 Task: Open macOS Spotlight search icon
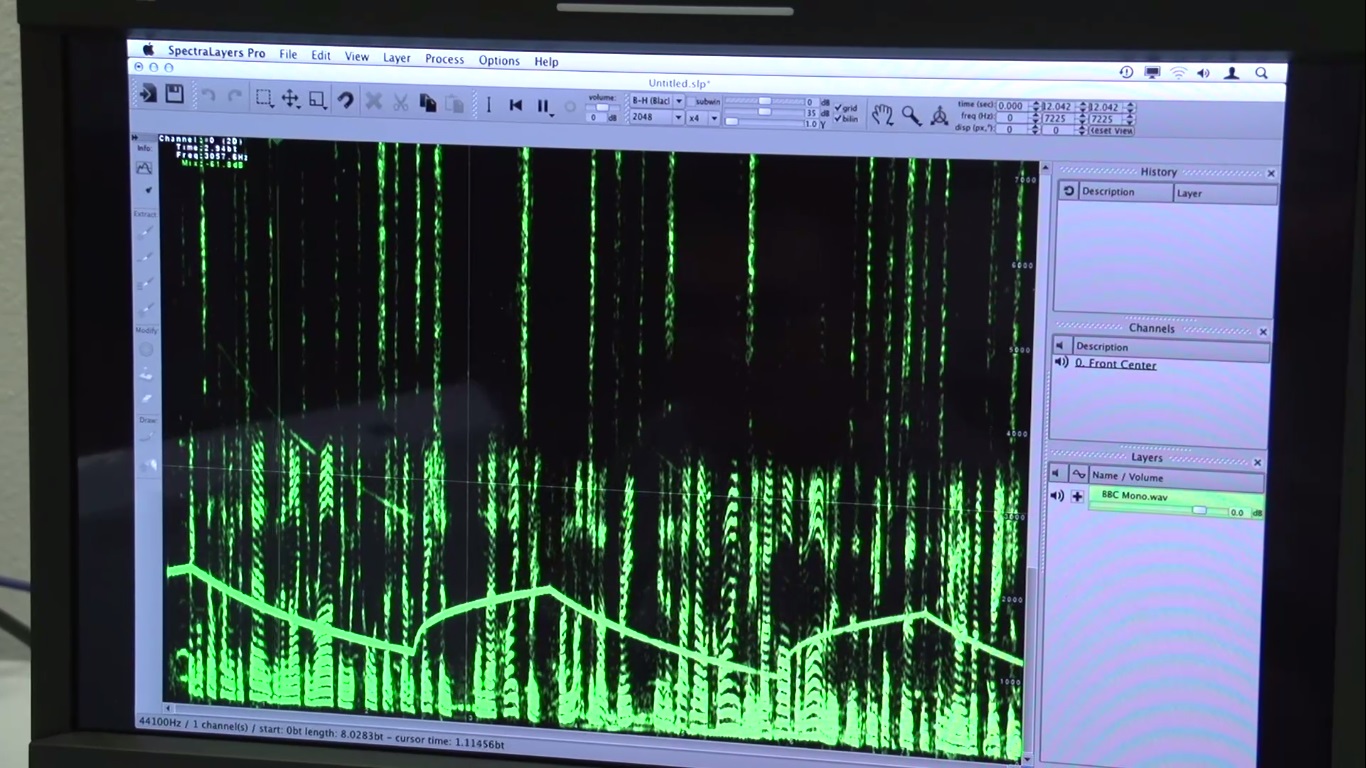point(1262,73)
